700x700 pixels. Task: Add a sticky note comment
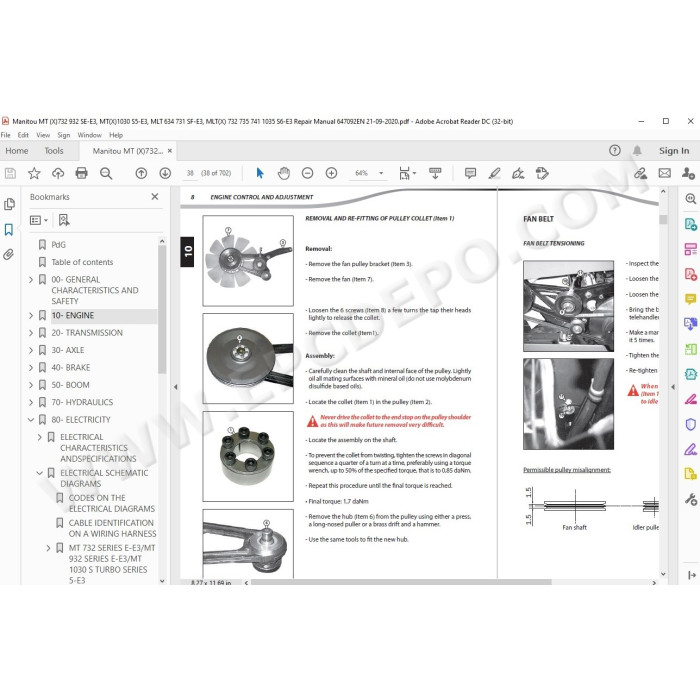[470, 173]
